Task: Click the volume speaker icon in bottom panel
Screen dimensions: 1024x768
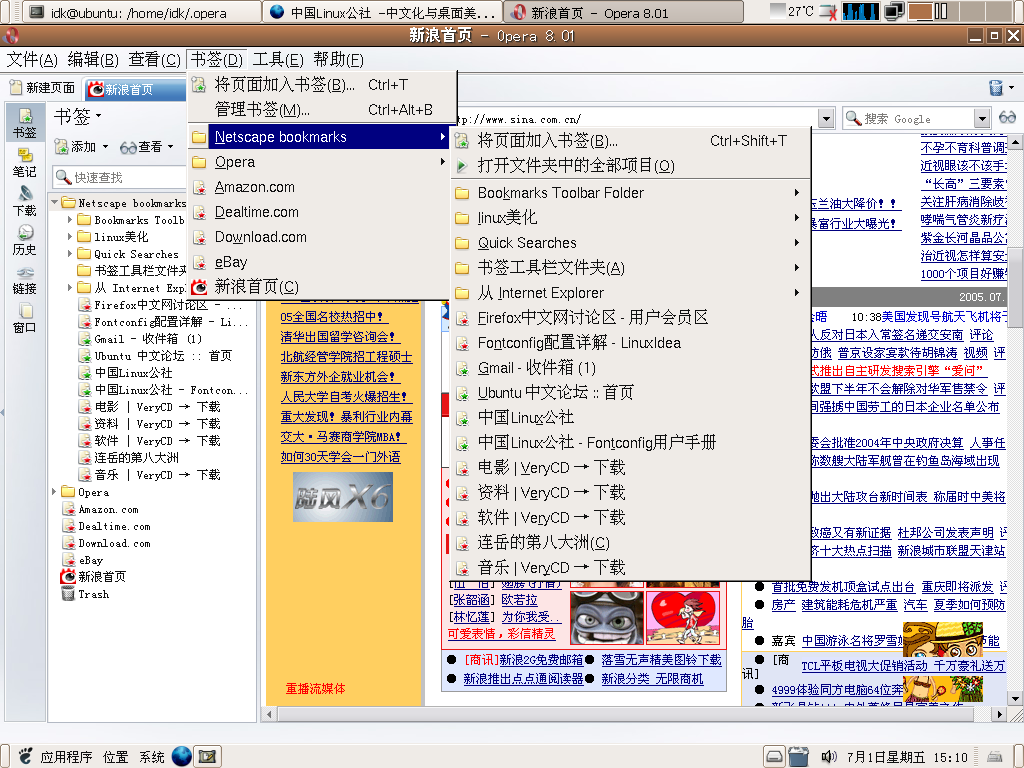Action: coord(828,757)
